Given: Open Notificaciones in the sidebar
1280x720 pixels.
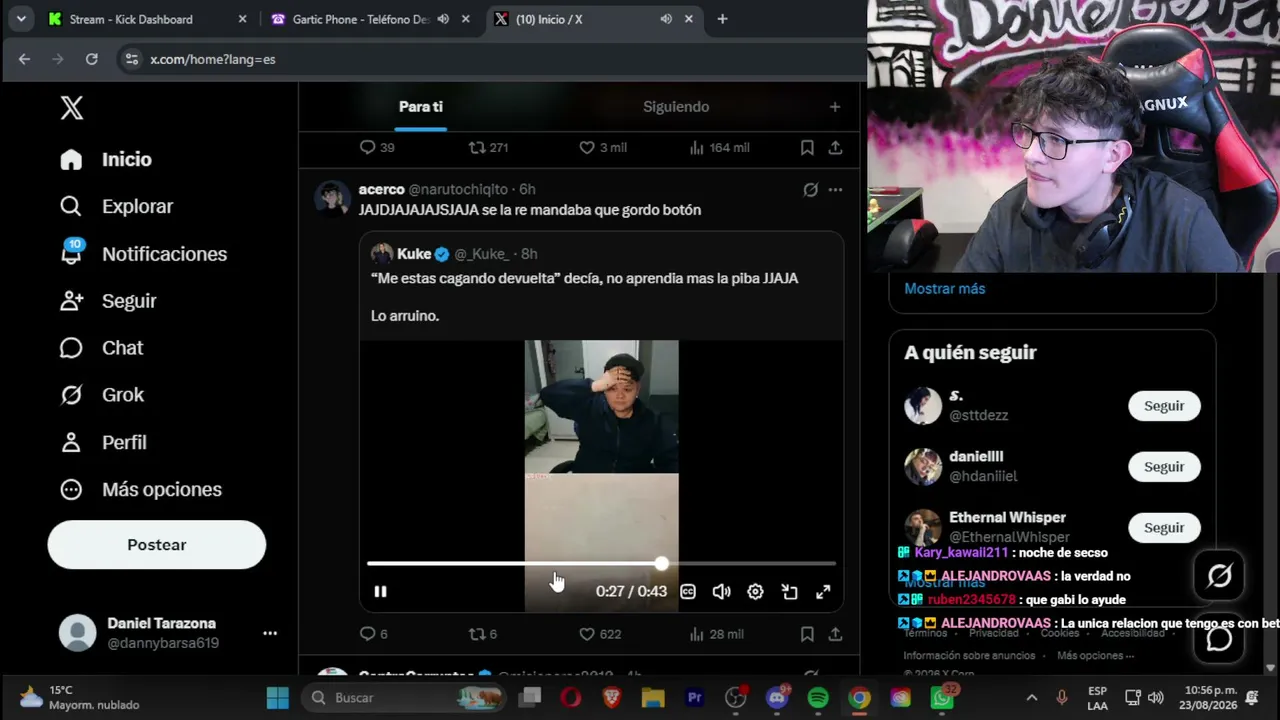Looking at the screenshot, I should pyautogui.click(x=143, y=254).
